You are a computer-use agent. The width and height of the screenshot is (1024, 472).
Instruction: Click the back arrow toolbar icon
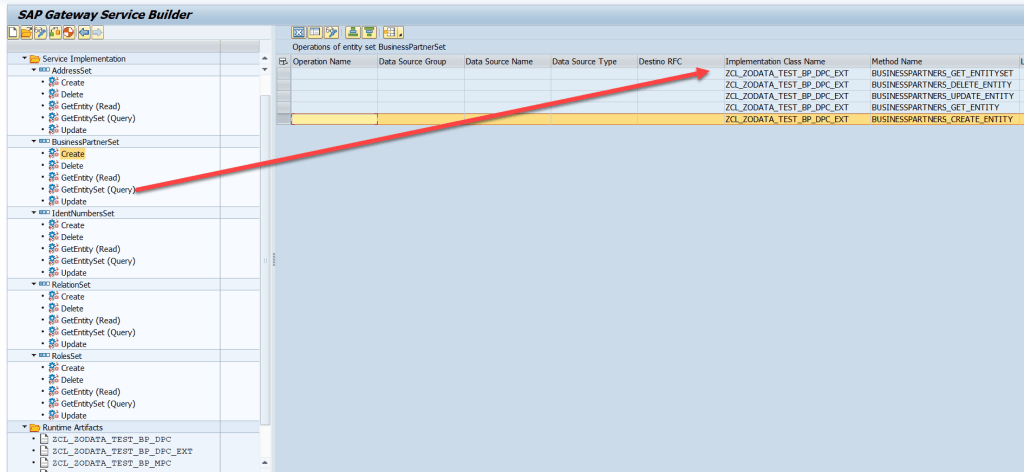click(84, 32)
